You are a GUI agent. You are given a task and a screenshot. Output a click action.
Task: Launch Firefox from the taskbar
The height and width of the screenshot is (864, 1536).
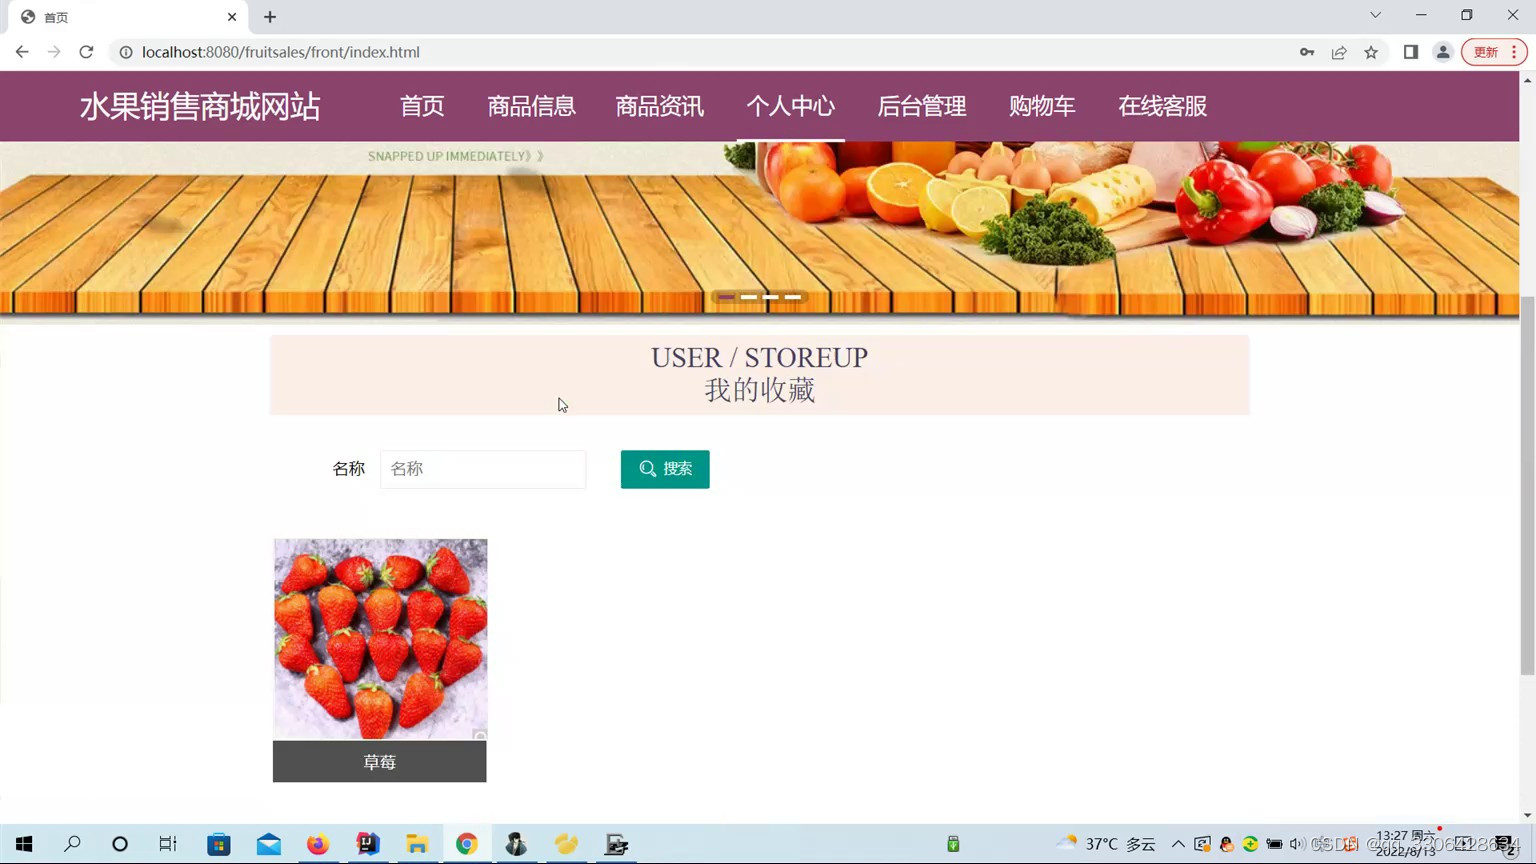(318, 844)
